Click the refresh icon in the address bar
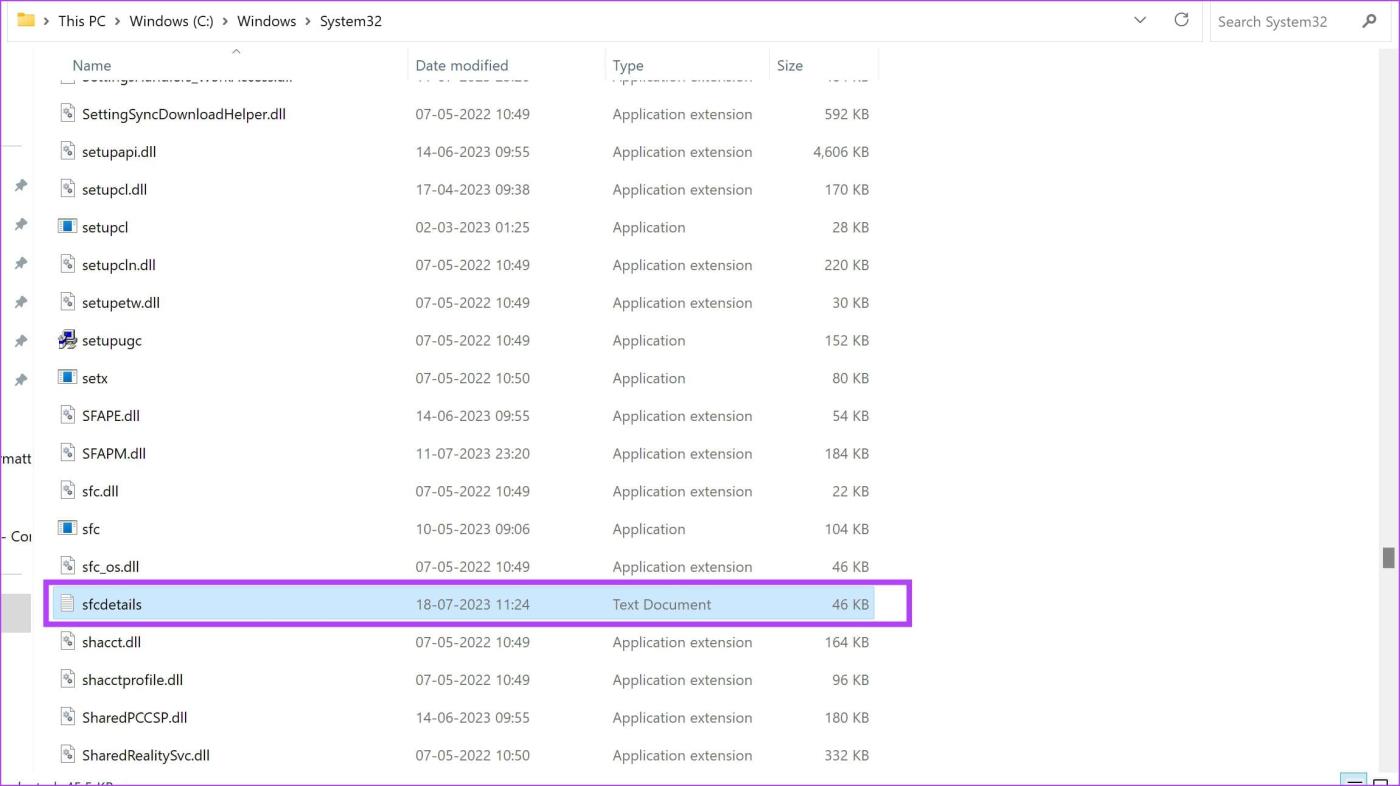Viewport: 1400px width, 786px height. [x=1181, y=20]
